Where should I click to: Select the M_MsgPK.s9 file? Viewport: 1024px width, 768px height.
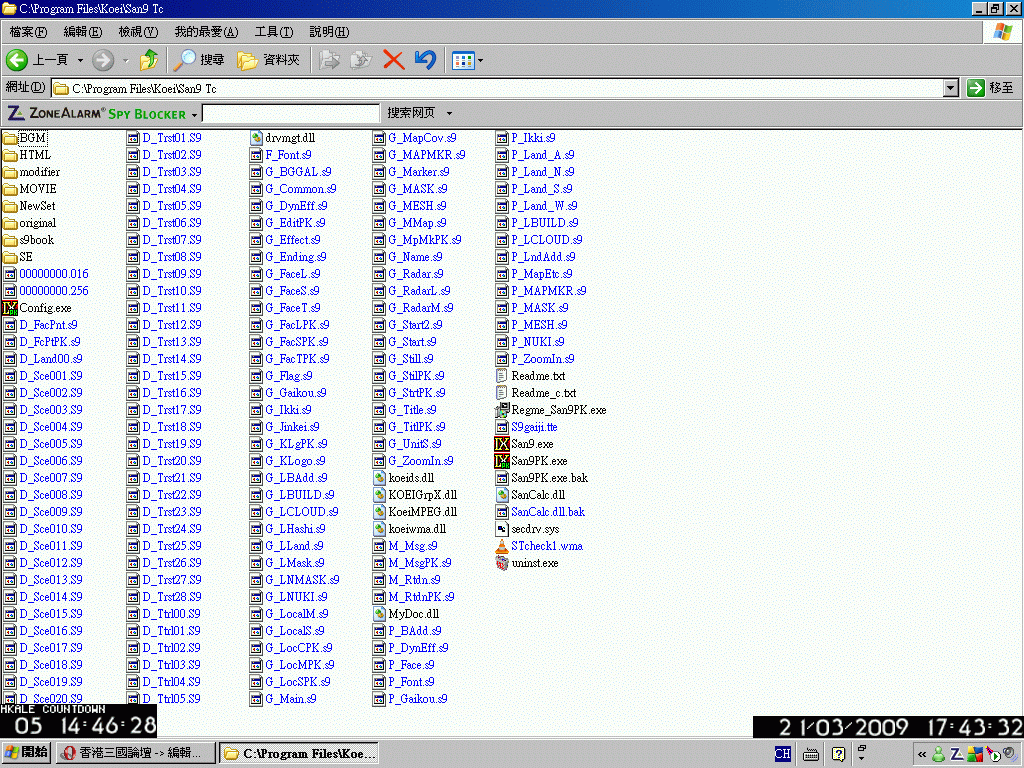pos(412,562)
